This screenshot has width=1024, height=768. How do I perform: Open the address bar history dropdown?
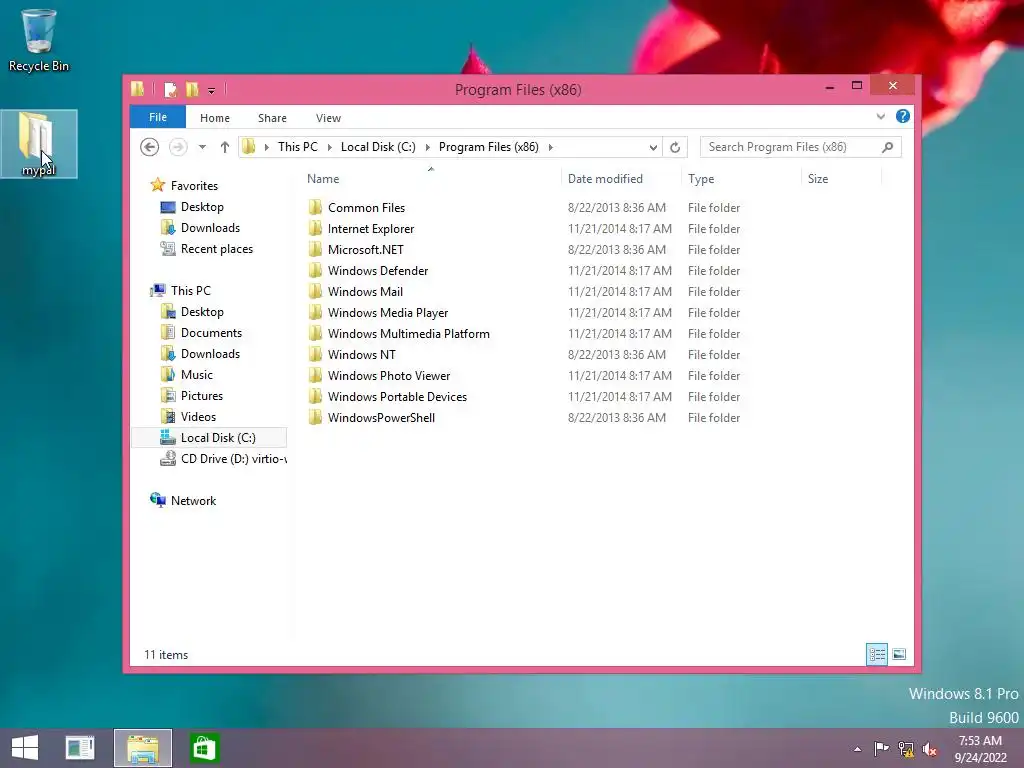tap(653, 148)
